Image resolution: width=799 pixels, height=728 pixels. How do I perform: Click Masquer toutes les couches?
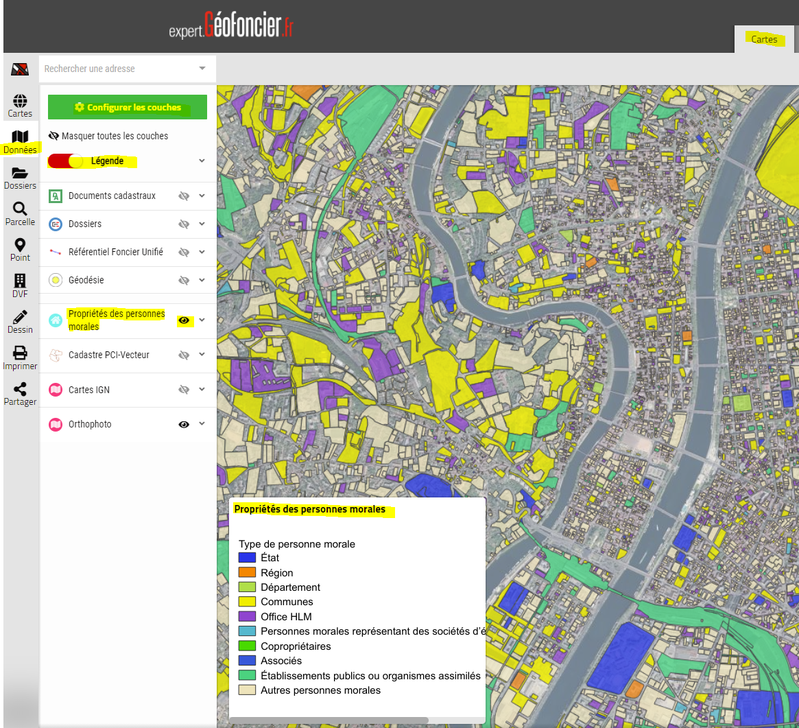pos(114,135)
